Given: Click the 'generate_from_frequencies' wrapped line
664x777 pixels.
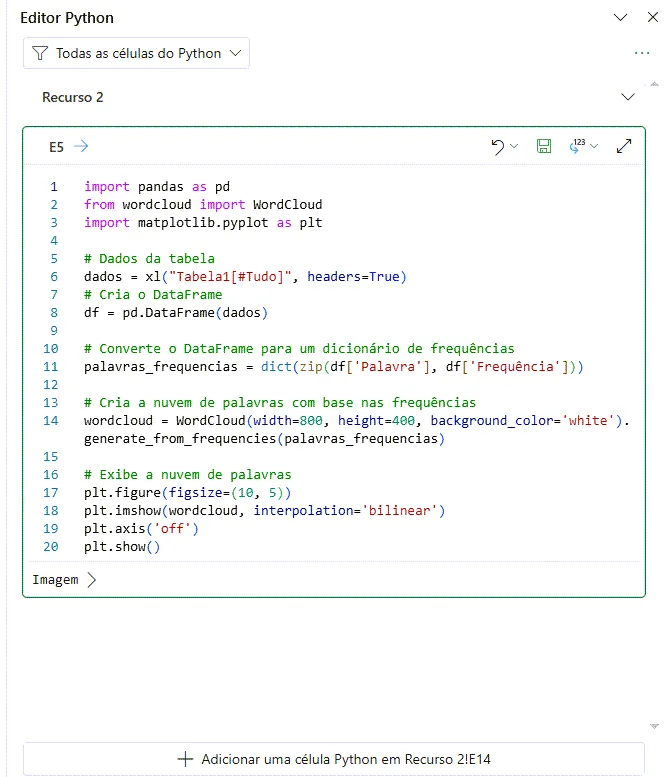Looking at the screenshot, I should 264,439.
